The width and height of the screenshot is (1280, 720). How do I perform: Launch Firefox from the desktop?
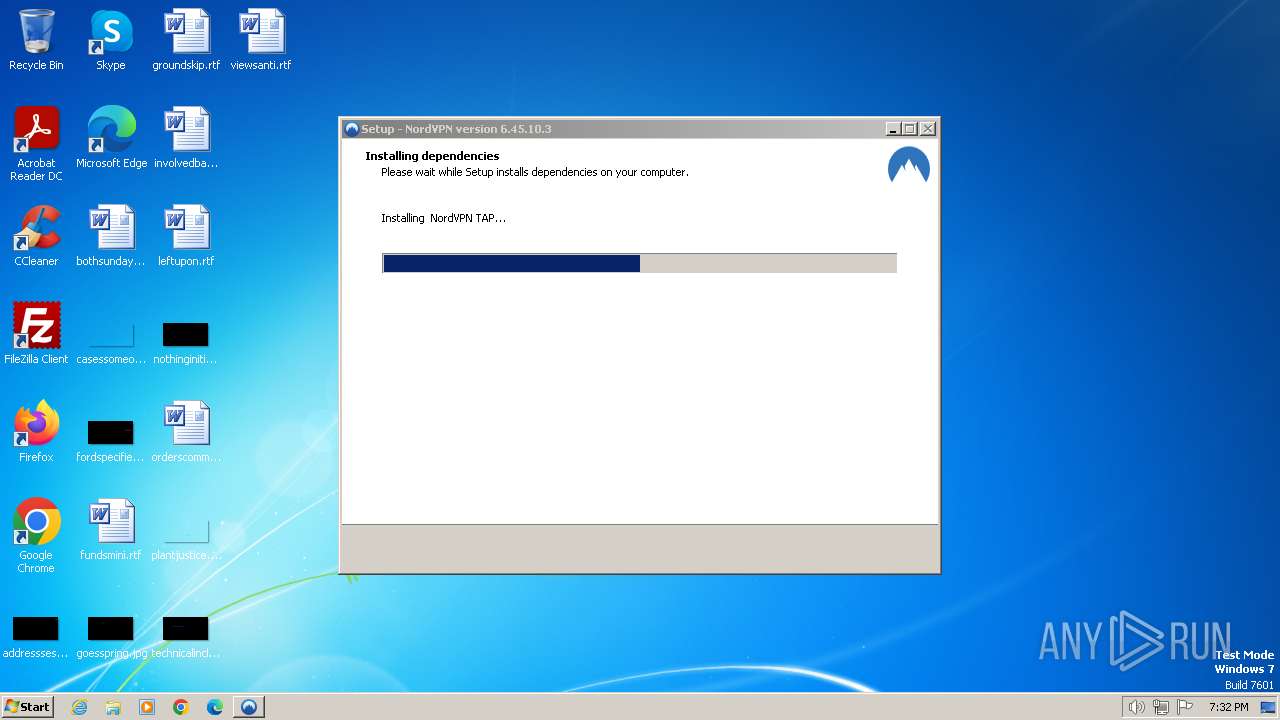tap(36, 431)
